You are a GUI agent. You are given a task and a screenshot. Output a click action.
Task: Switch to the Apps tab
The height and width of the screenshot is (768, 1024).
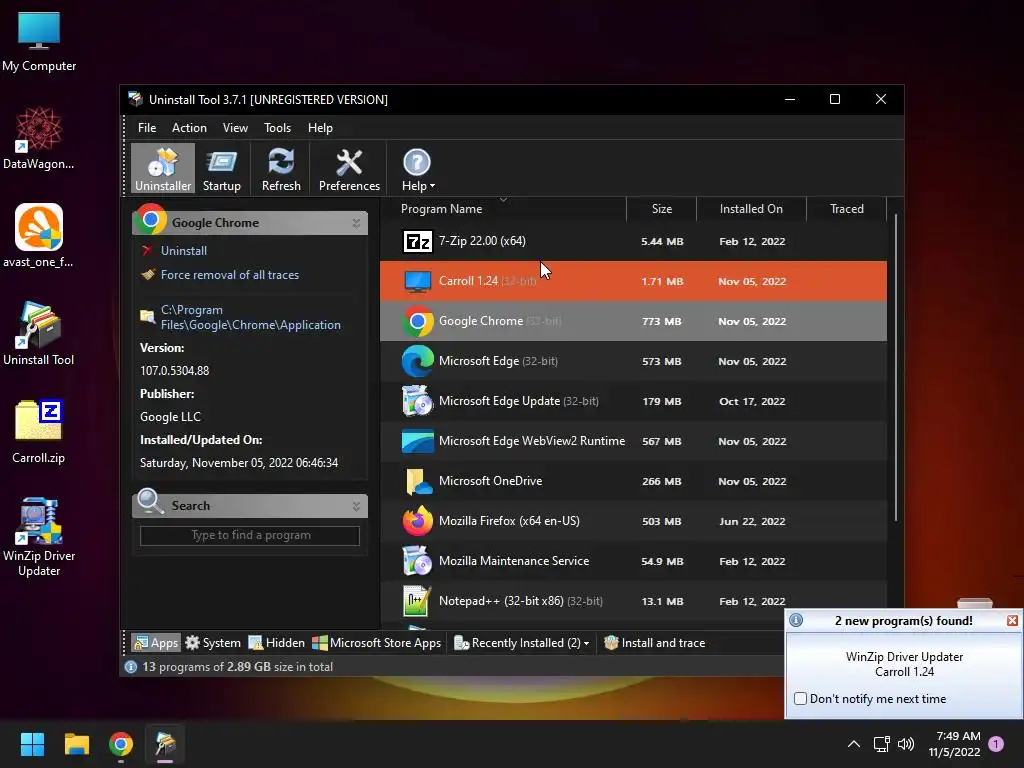[x=156, y=643]
